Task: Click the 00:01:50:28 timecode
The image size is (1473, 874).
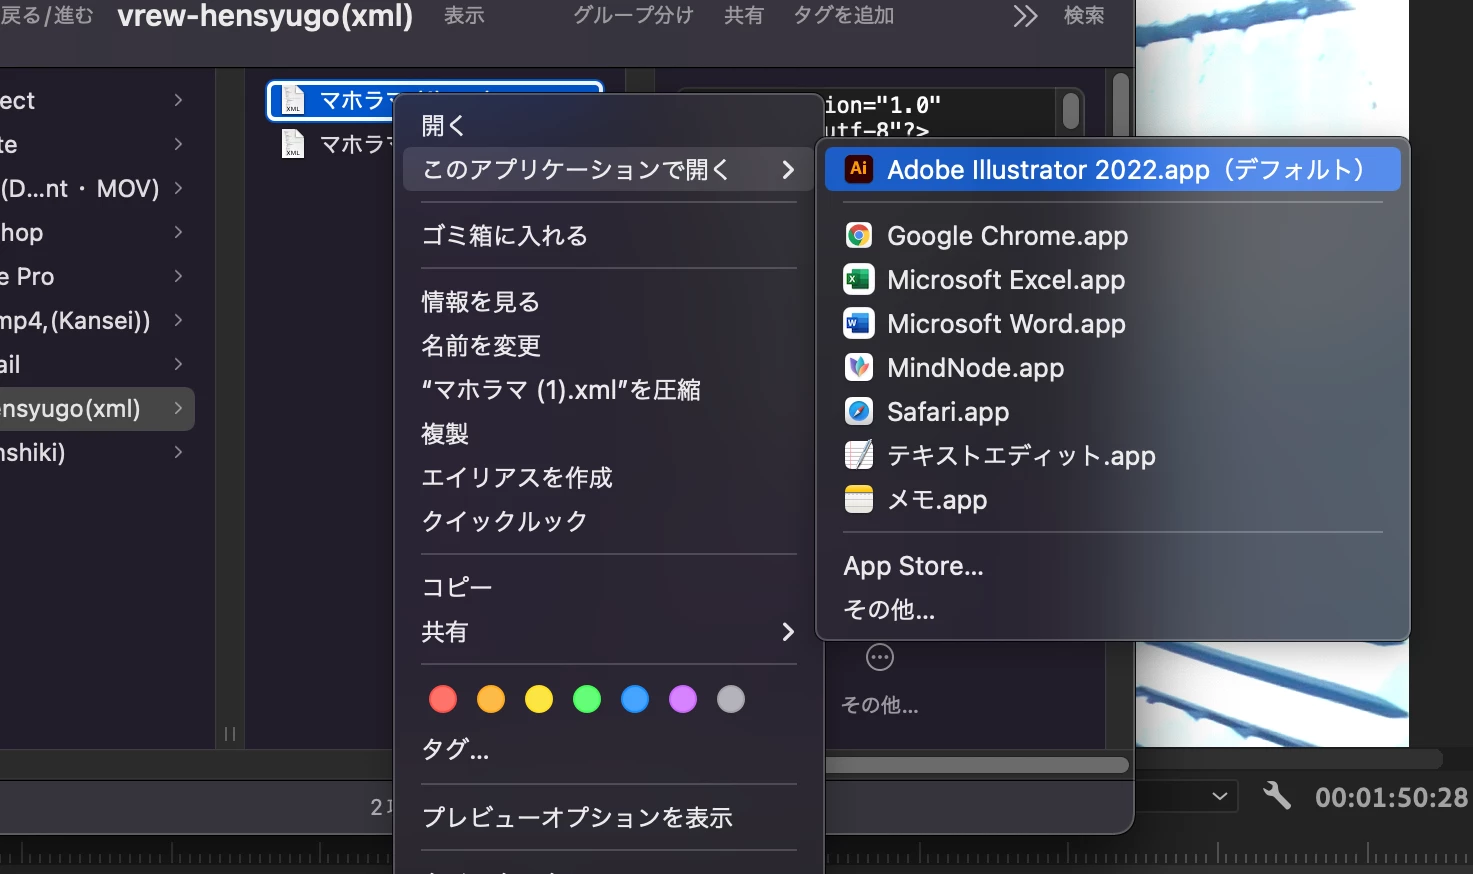Action: click(x=1391, y=797)
